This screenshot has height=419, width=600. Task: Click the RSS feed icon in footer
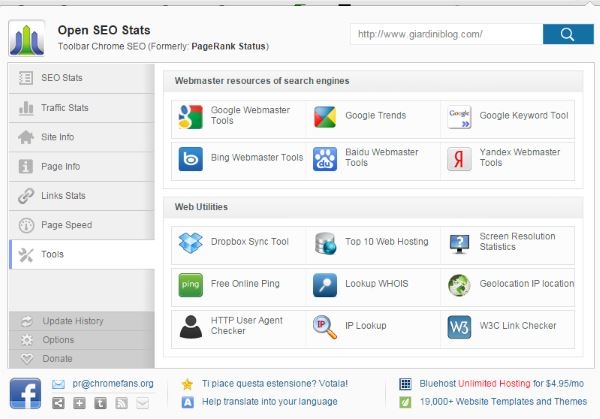point(121,403)
